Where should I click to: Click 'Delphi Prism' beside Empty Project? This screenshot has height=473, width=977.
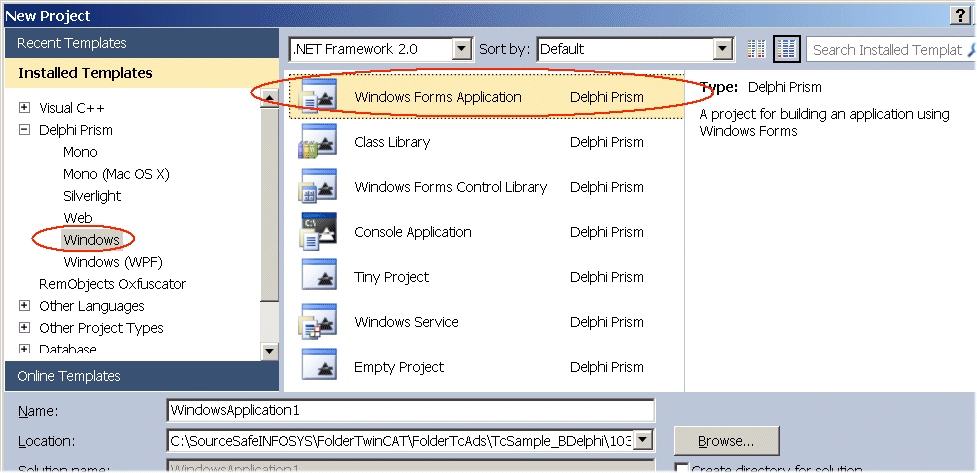[x=607, y=367]
